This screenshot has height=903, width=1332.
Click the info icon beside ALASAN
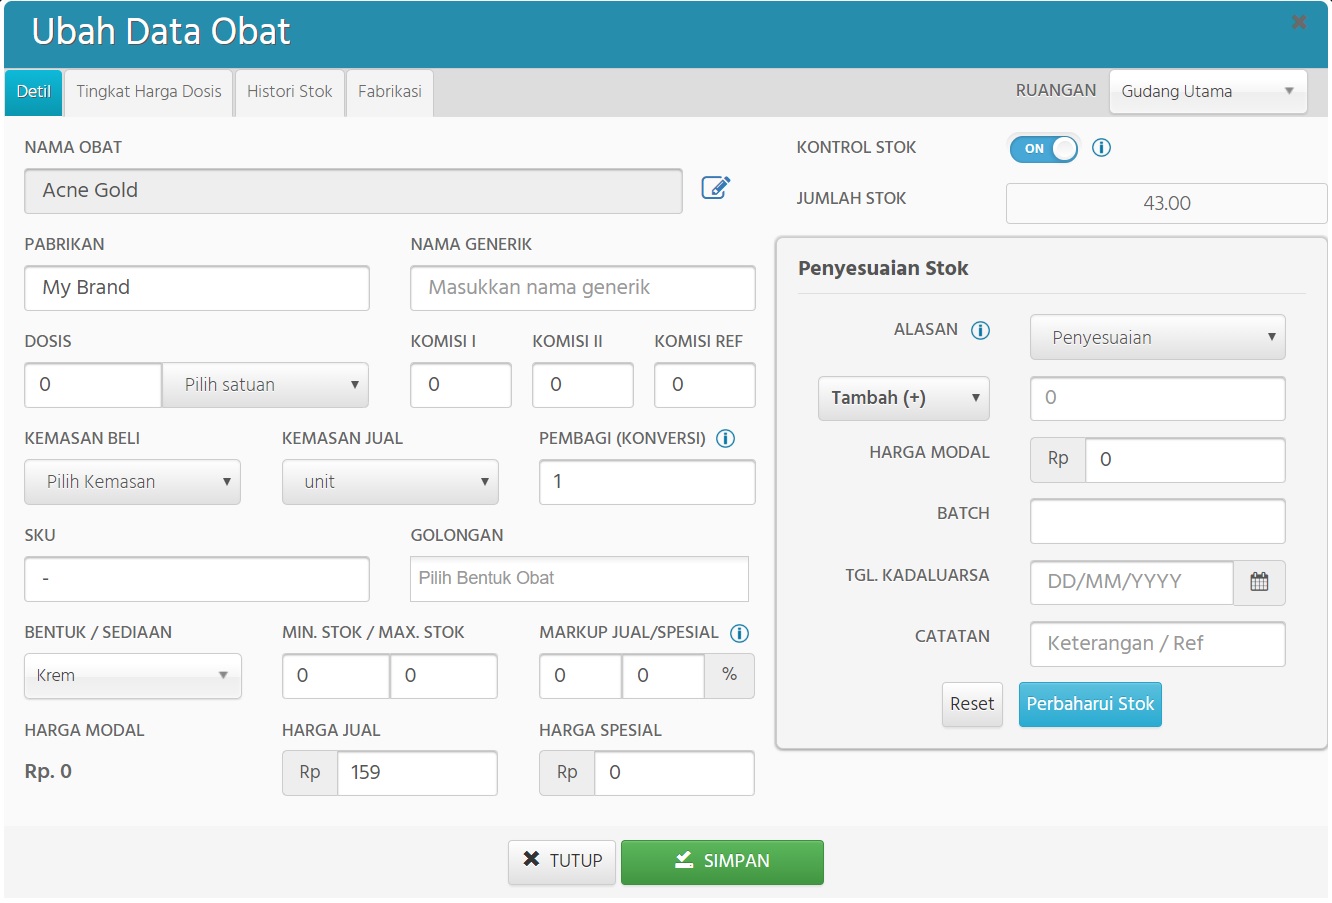point(981,329)
